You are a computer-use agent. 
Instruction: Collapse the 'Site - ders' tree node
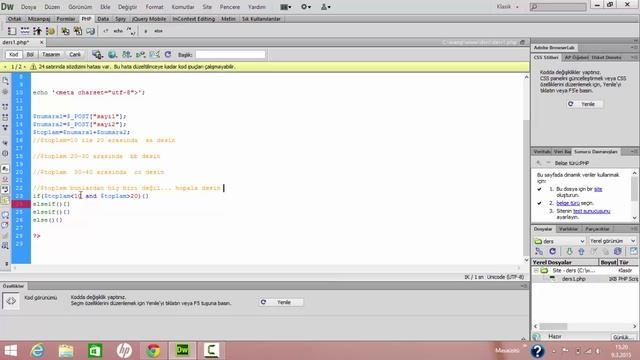(x=536, y=271)
